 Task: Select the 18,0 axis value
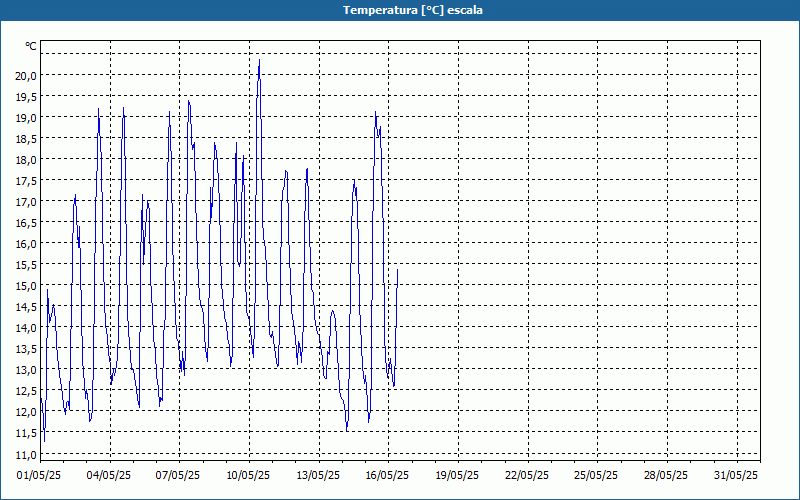click(x=27, y=160)
